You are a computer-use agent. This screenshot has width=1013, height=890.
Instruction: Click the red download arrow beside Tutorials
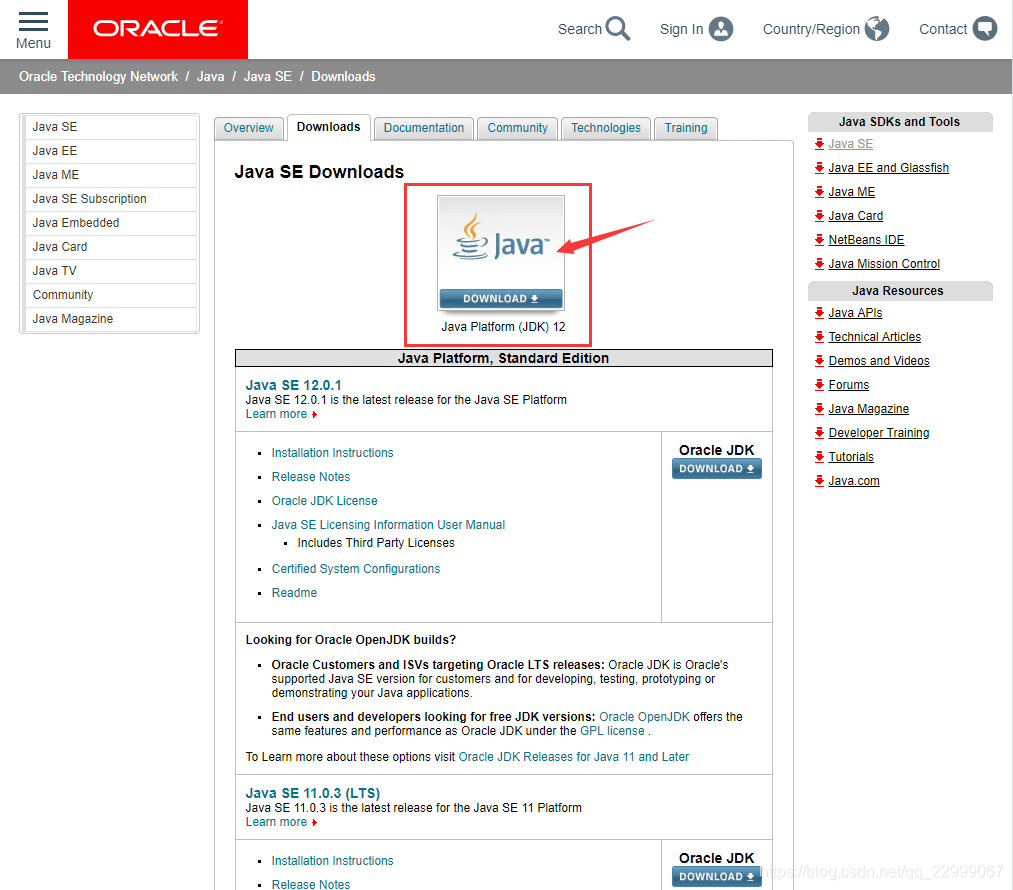(819, 457)
